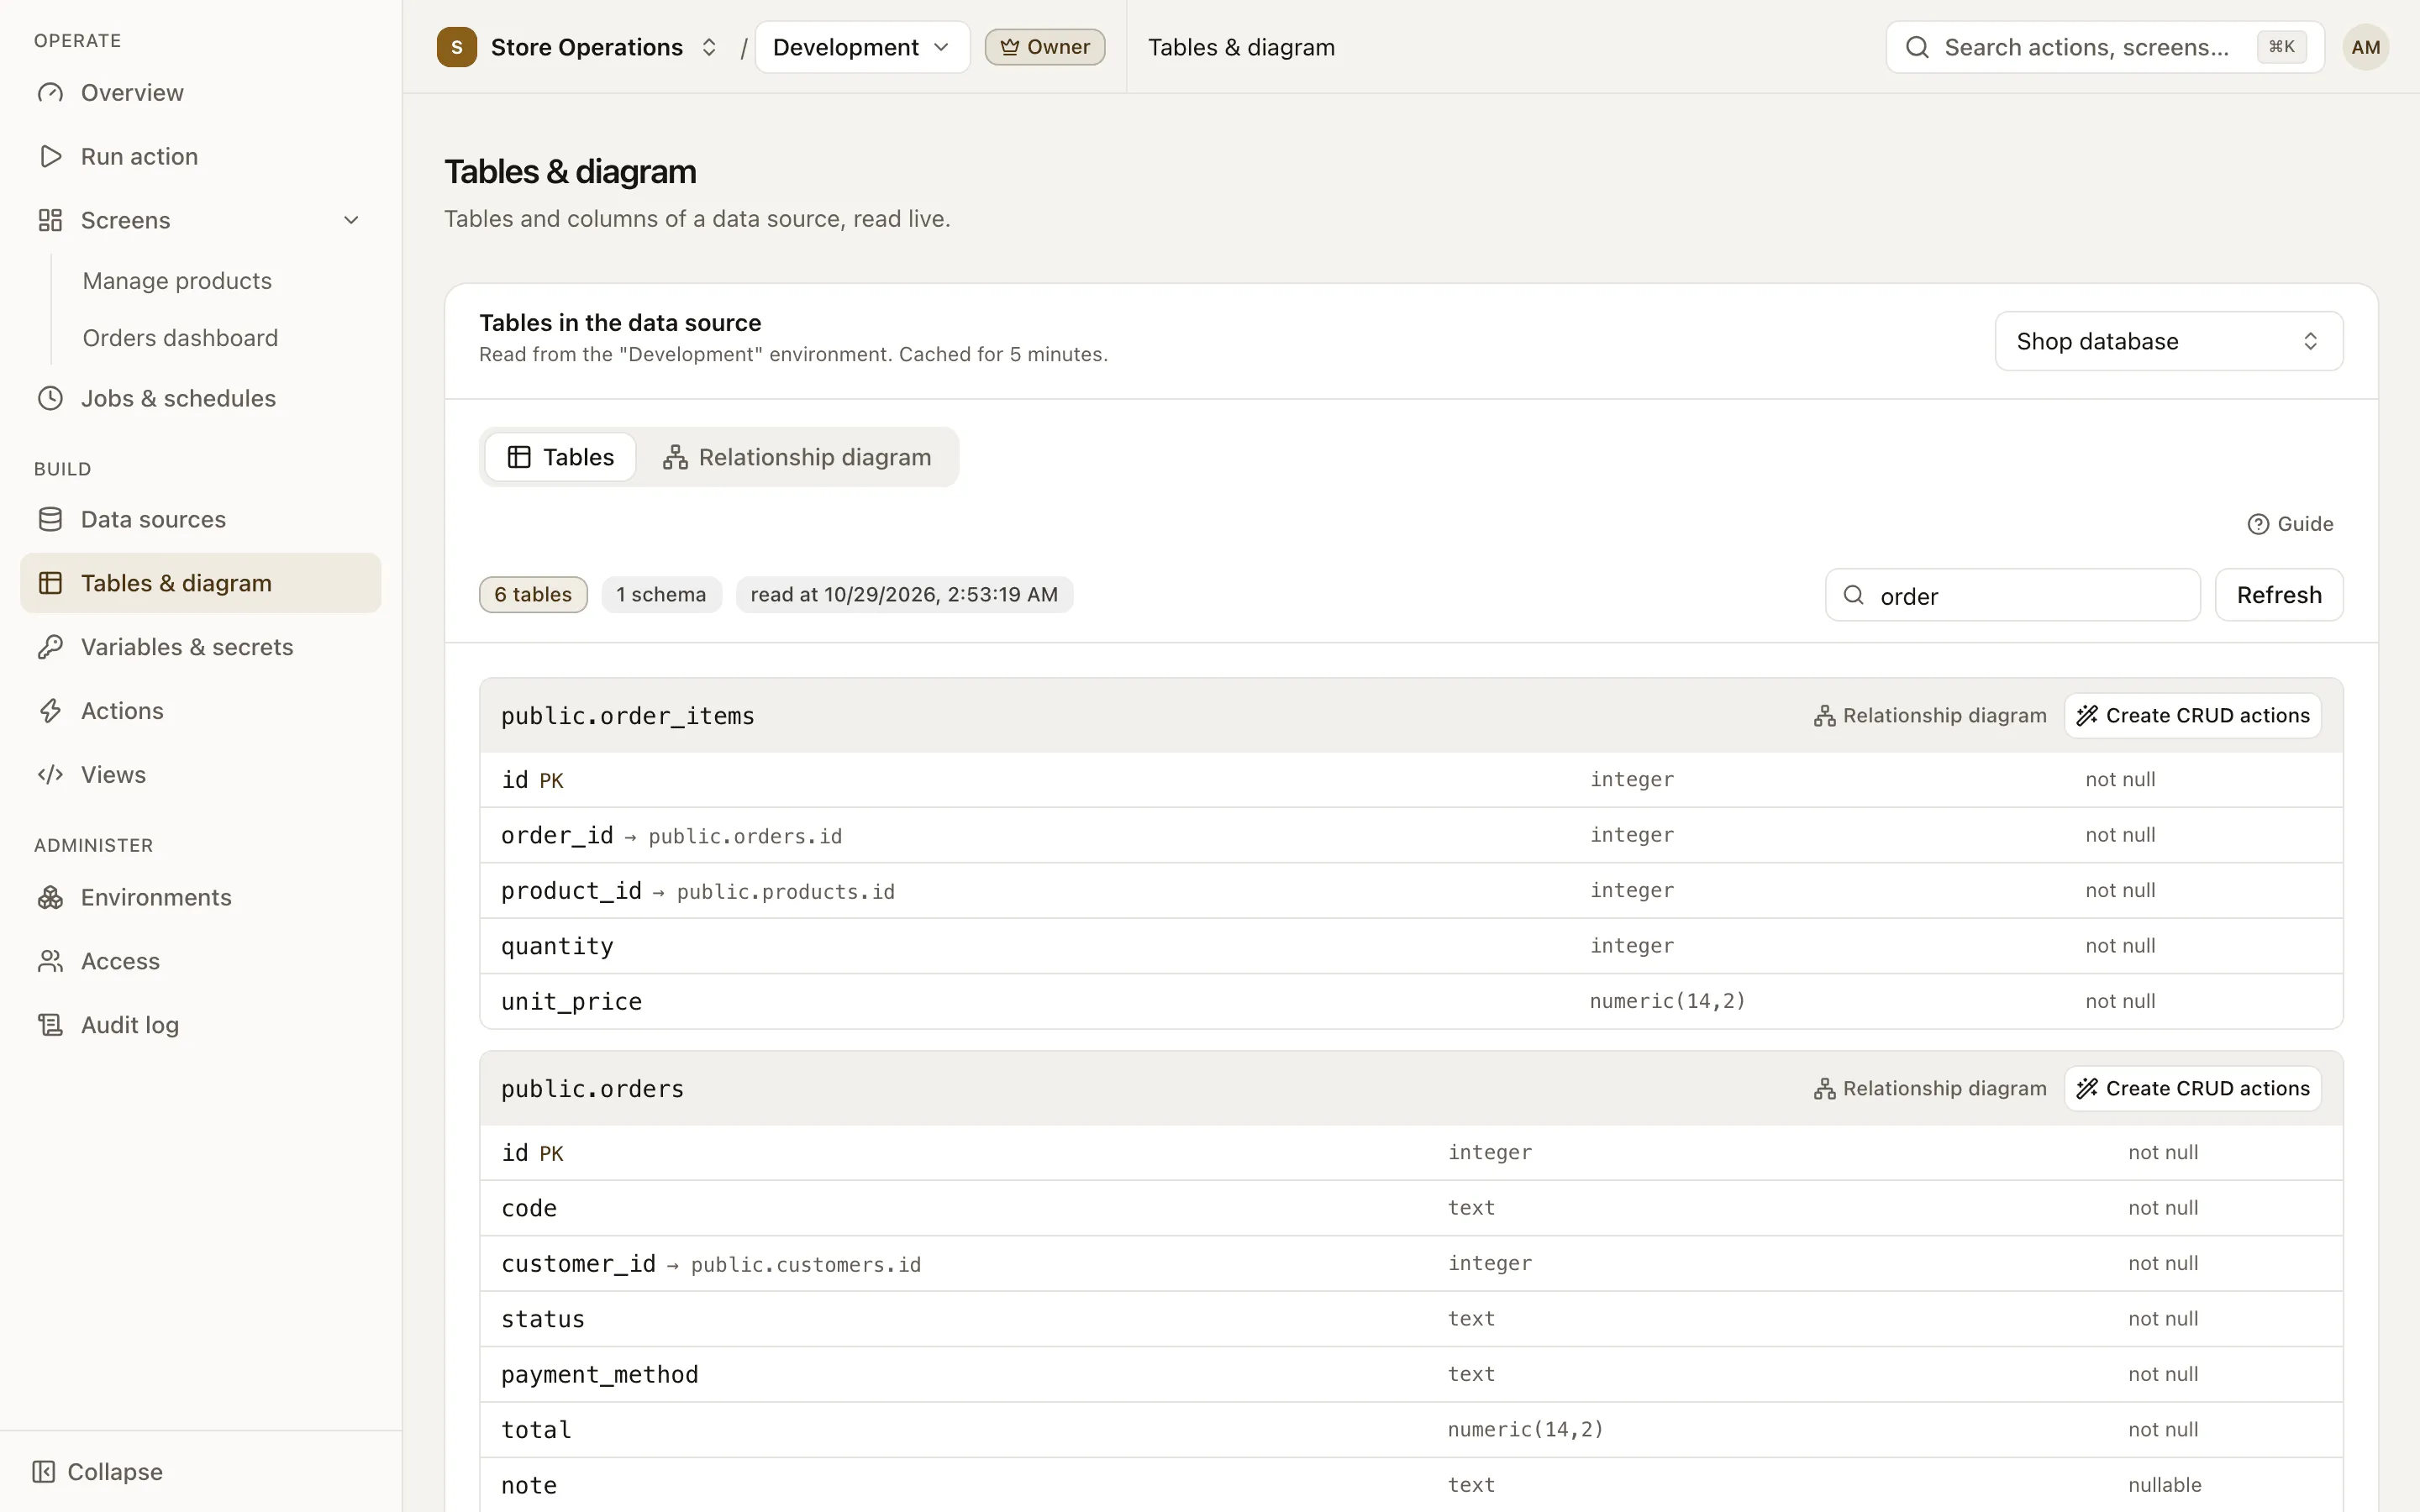Click the Owner role badge
2420x1512 pixels.
(x=1045, y=47)
